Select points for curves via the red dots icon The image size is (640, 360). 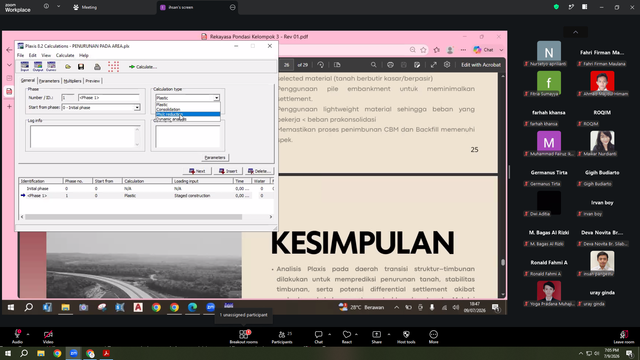pyautogui.click(x=113, y=67)
